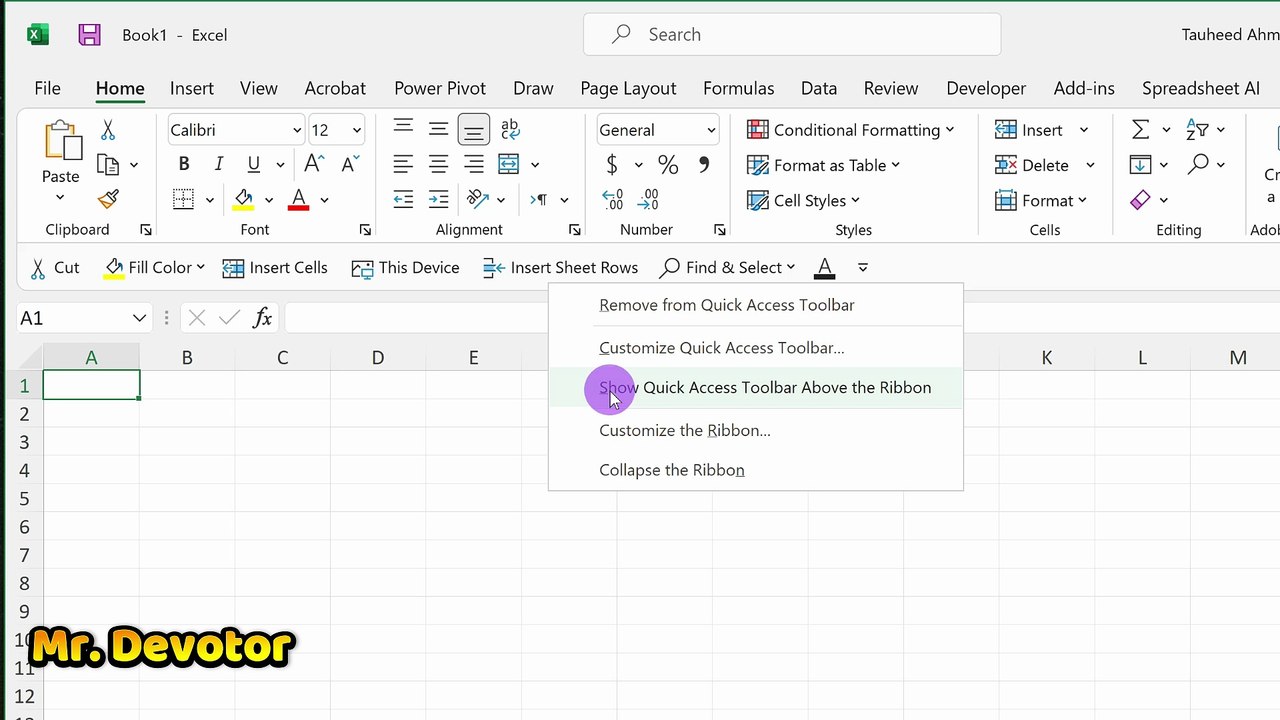Click the Fill down arrow icon in Editing
The width and height of the screenshot is (1280, 720).
(1140, 165)
